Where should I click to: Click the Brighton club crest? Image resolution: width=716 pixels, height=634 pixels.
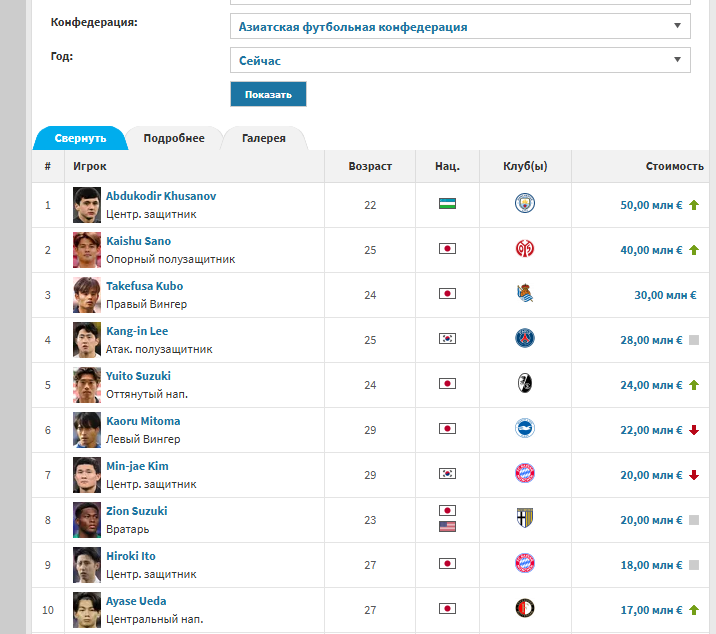click(525, 428)
